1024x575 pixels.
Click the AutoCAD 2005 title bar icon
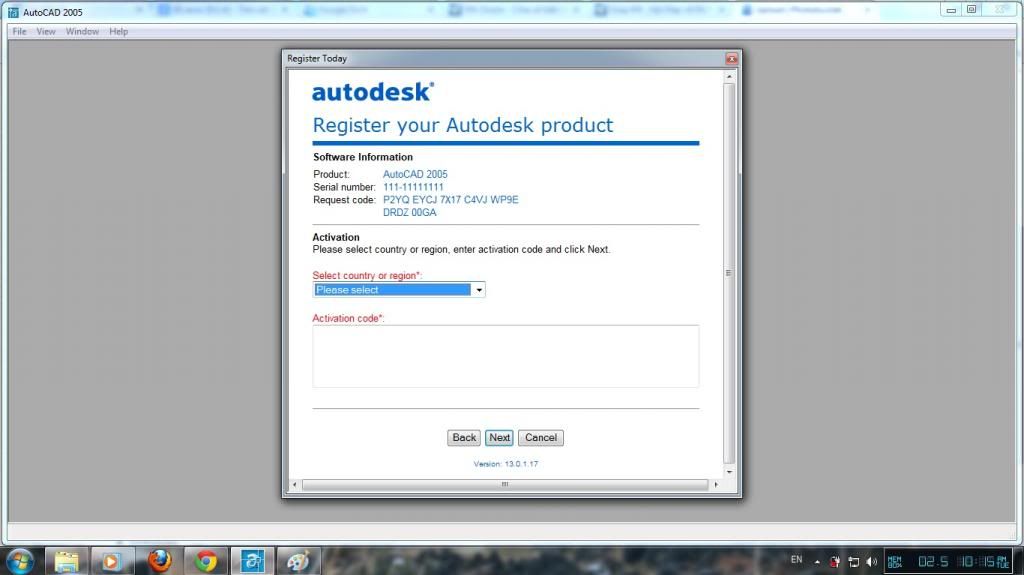click(13, 12)
